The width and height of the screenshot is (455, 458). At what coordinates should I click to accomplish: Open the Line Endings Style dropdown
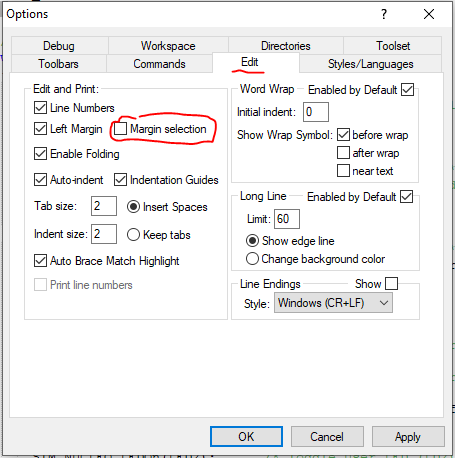[333, 303]
